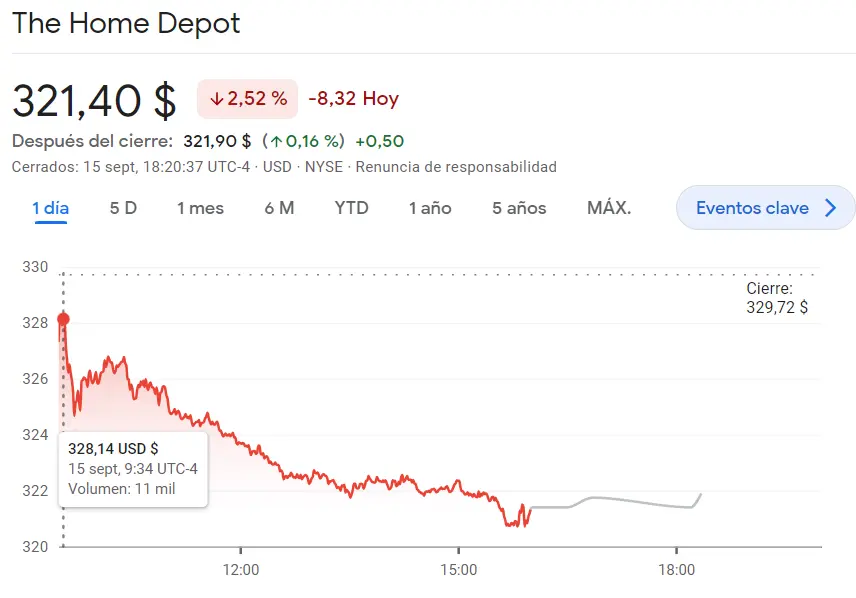Screen dimensions: 856x598
Task: Click the volume tooltip box on the chart
Action: click(131, 468)
